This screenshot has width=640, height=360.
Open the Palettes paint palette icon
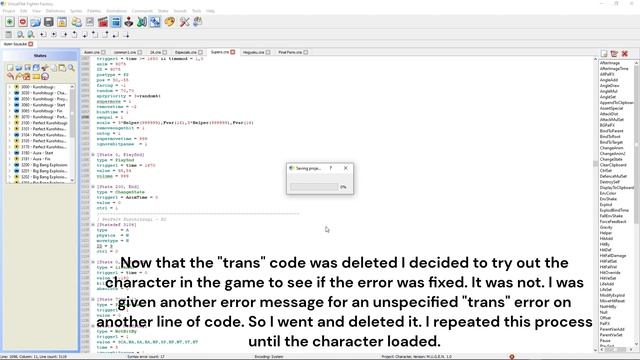pos(170,22)
